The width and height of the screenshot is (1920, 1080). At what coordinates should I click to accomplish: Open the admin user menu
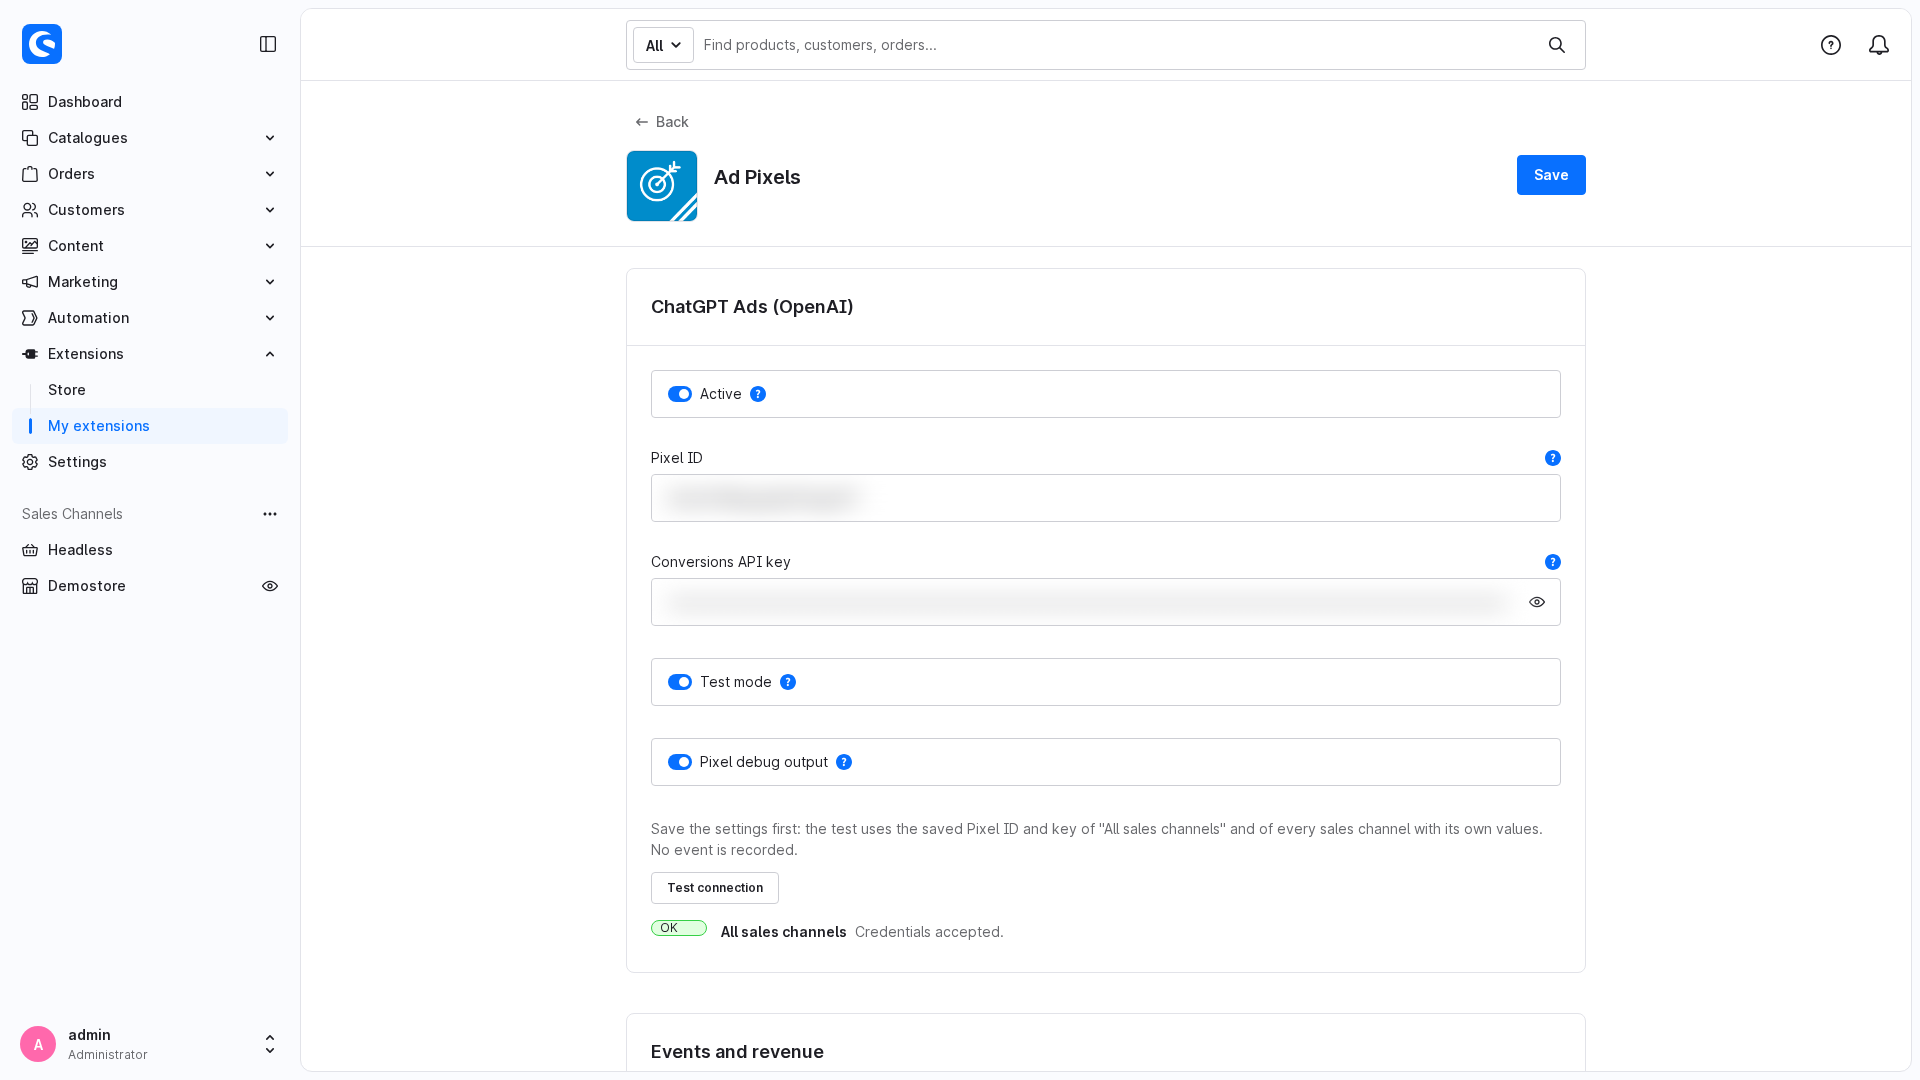click(150, 1044)
